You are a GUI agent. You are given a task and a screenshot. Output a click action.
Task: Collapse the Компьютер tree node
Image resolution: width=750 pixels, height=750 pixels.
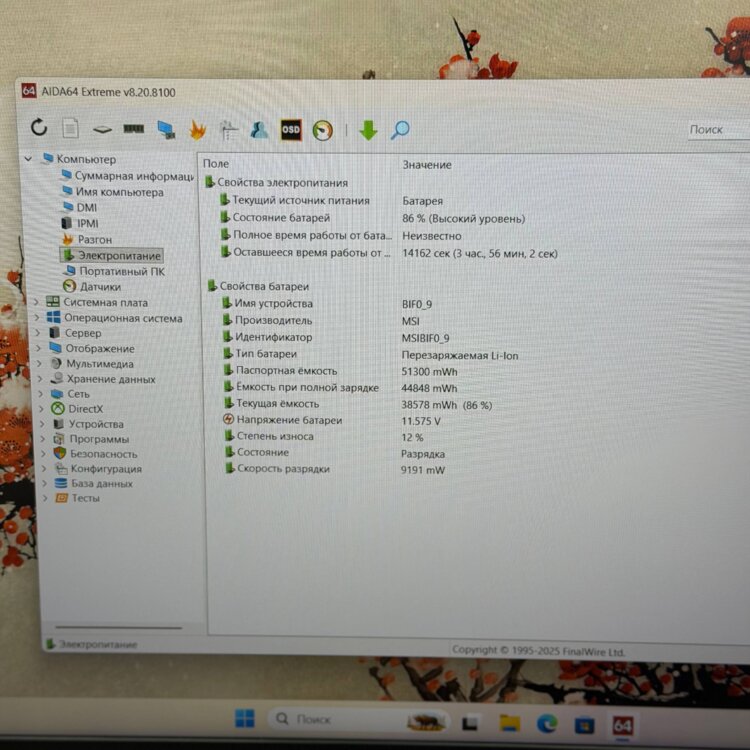coord(29,159)
